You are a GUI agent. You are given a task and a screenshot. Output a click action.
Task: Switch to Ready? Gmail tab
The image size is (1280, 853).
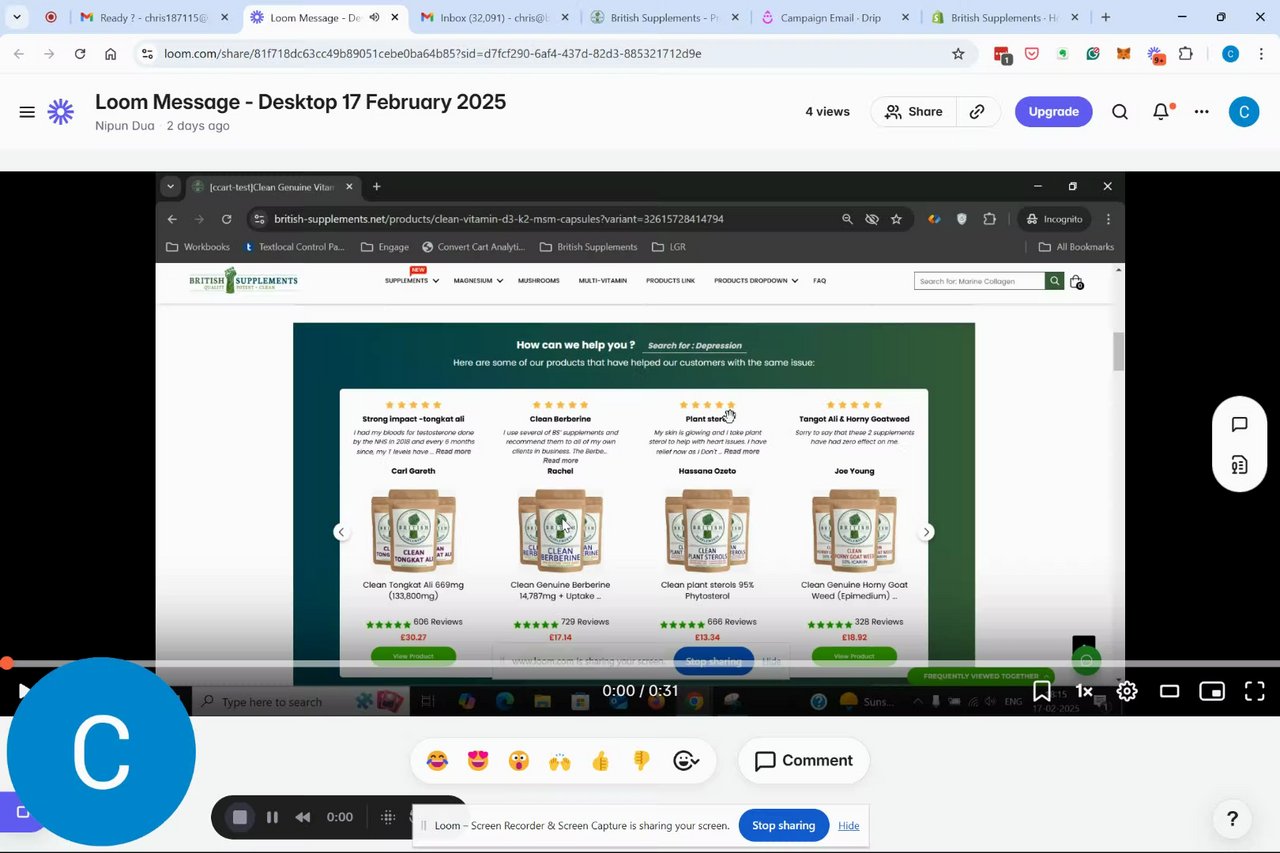pos(155,17)
